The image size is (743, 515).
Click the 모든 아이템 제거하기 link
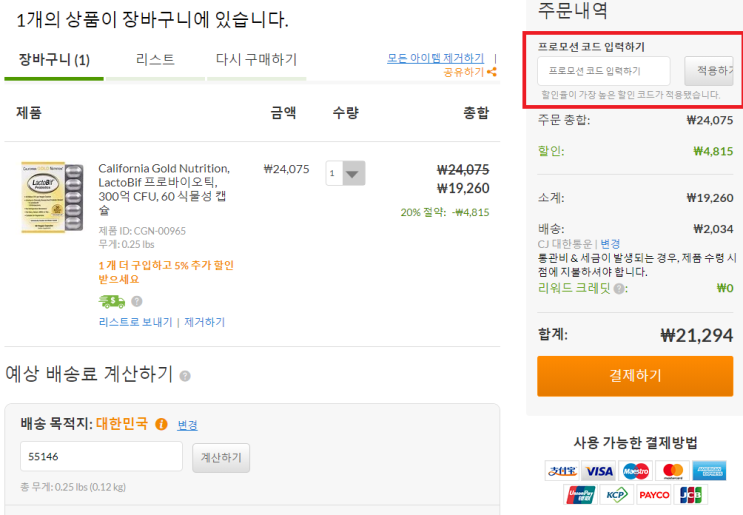[x=435, y=58]
